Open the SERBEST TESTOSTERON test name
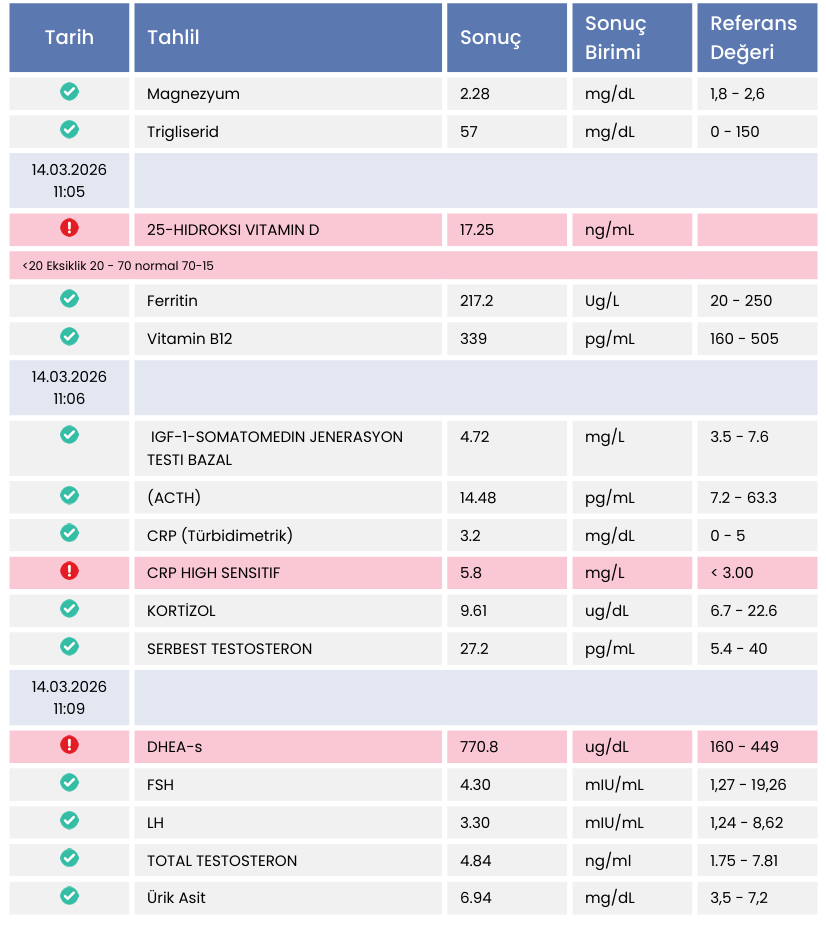The width and height of the screenshot is (826, 926). tap(229, 649)
